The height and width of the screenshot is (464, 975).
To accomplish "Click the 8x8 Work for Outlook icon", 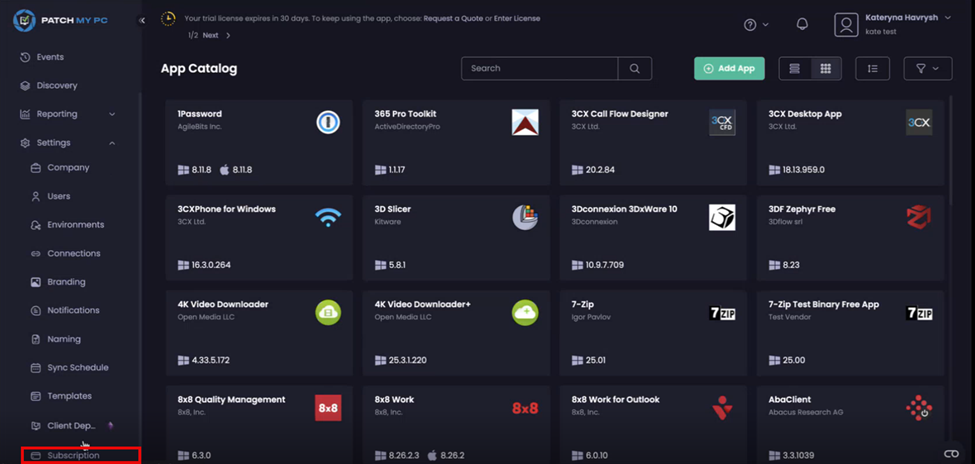I will tap(722, 408).
